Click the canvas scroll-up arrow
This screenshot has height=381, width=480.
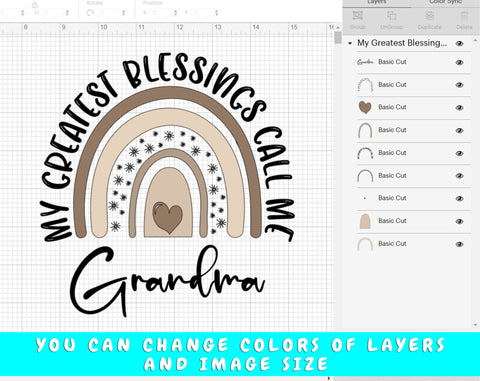pos(338,28)
